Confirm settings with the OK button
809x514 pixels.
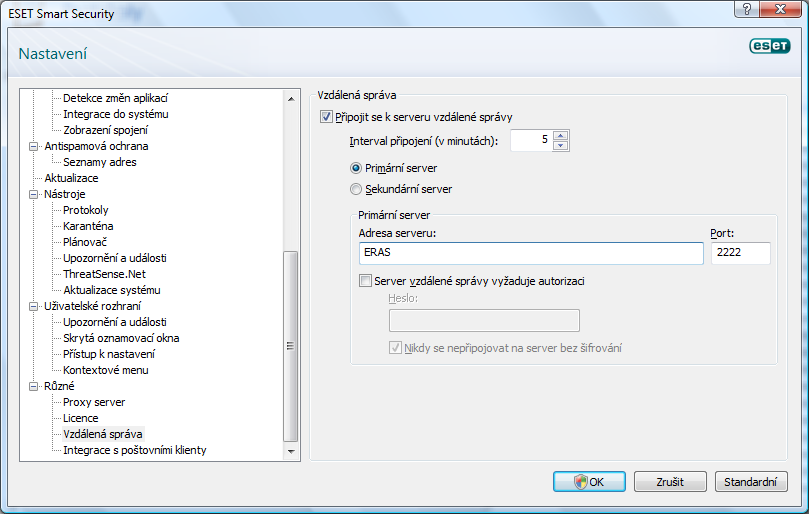tap(589, 481)
